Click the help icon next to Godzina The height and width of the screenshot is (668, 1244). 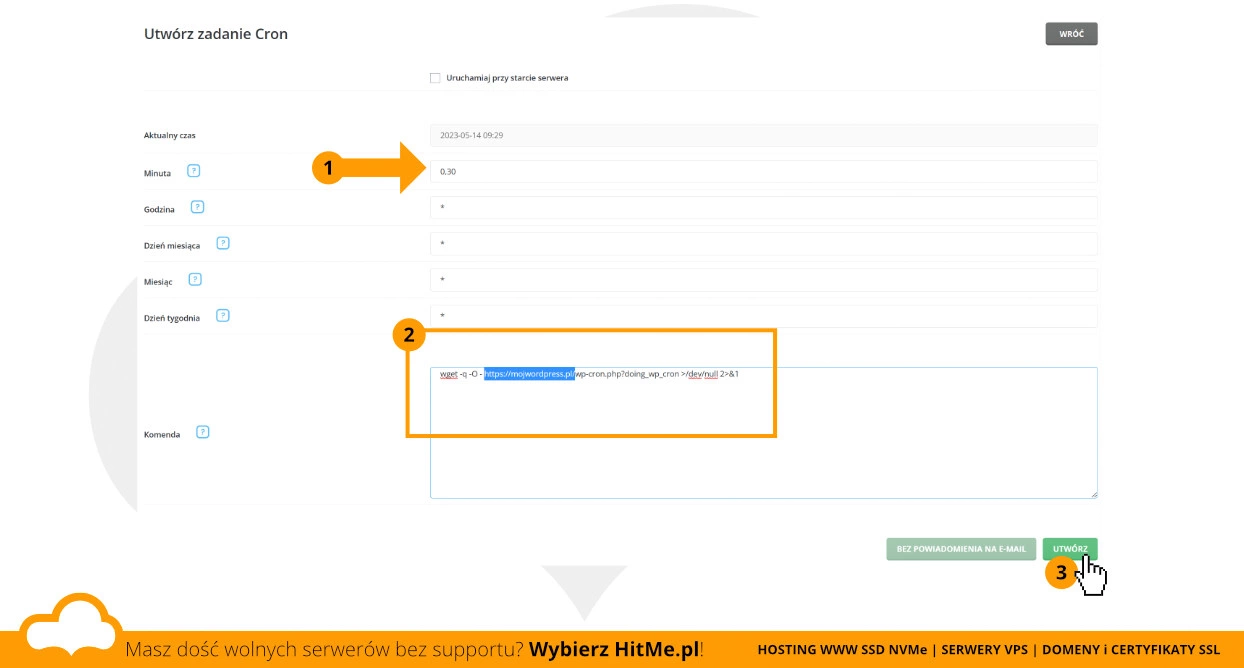(x=197, y=207)
